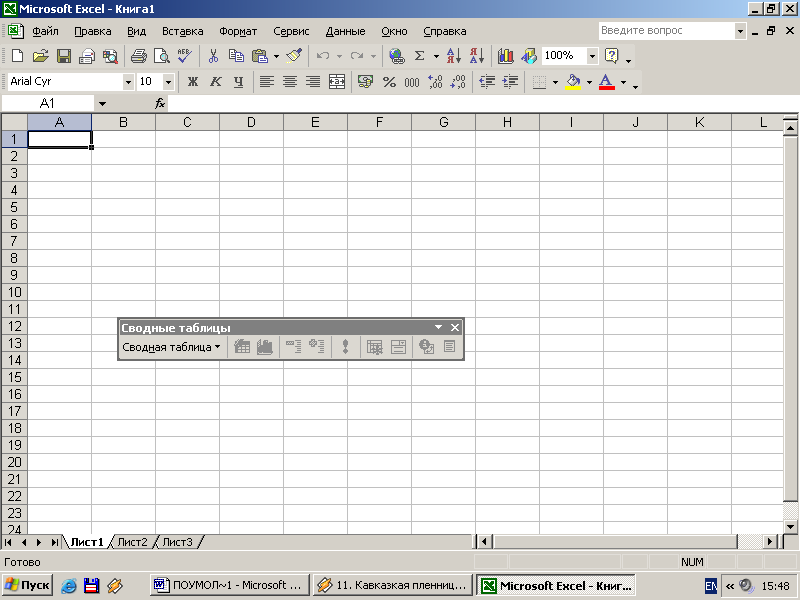Open the 100% zoom dropdown

pos(592,56)
